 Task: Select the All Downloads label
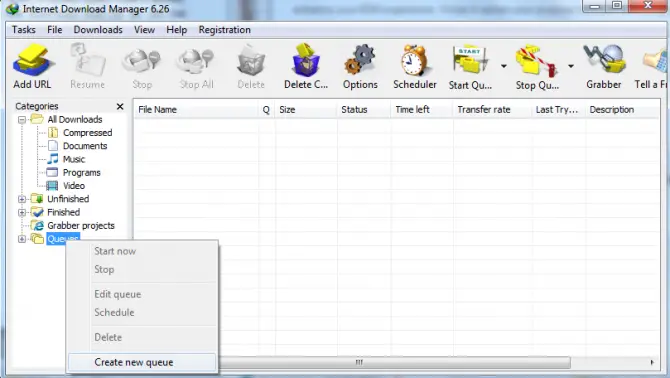(75, 120)
